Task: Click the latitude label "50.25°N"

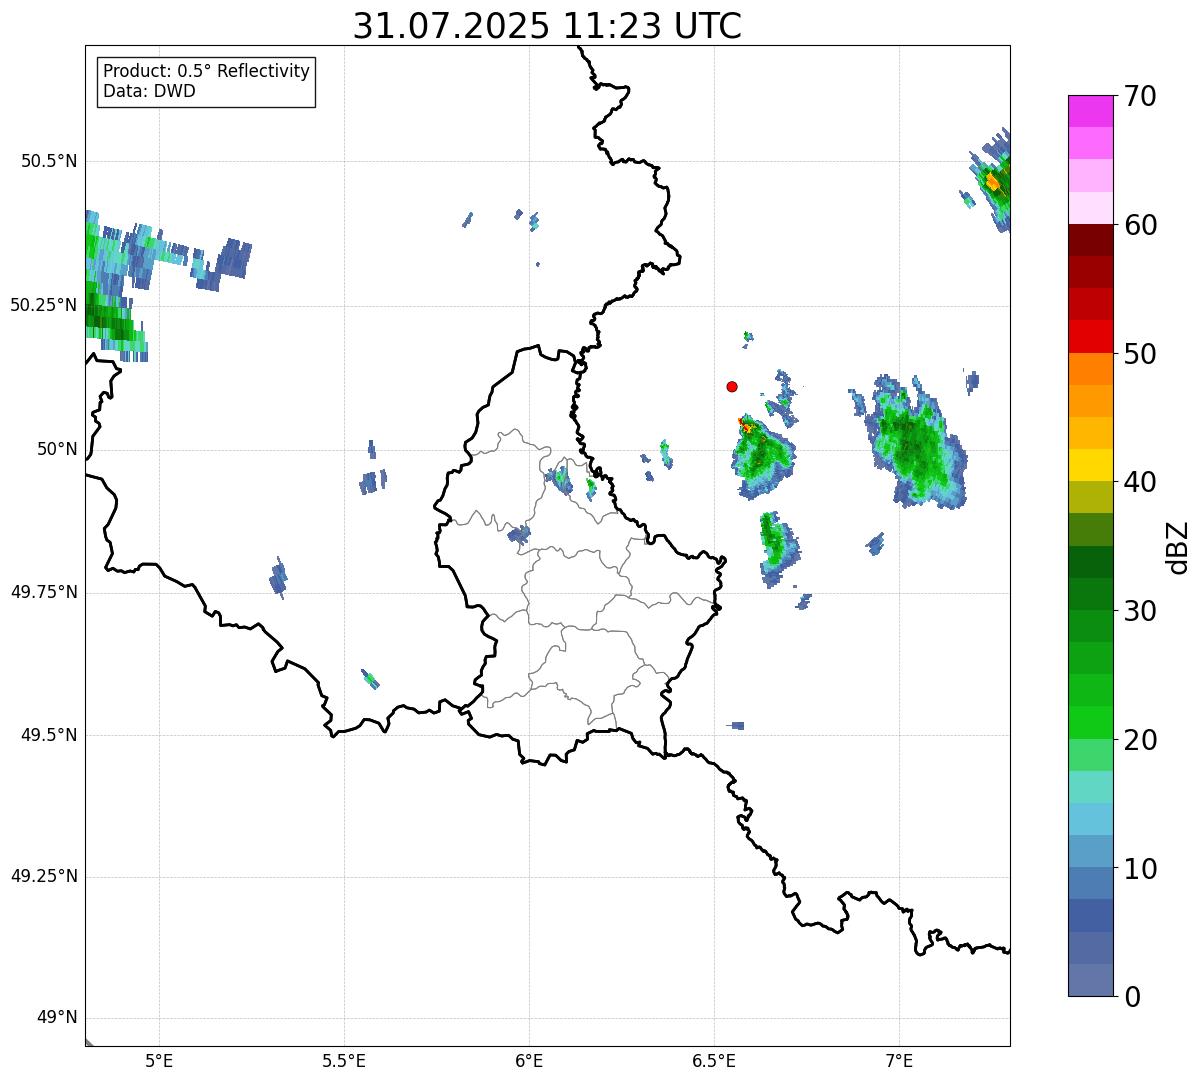Action: pos(44,305)
